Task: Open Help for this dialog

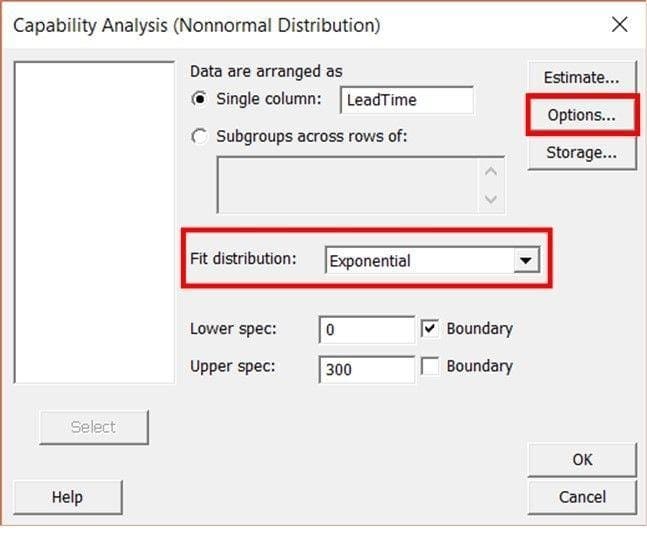Action: pyautogui.click(x=68, y=497)
